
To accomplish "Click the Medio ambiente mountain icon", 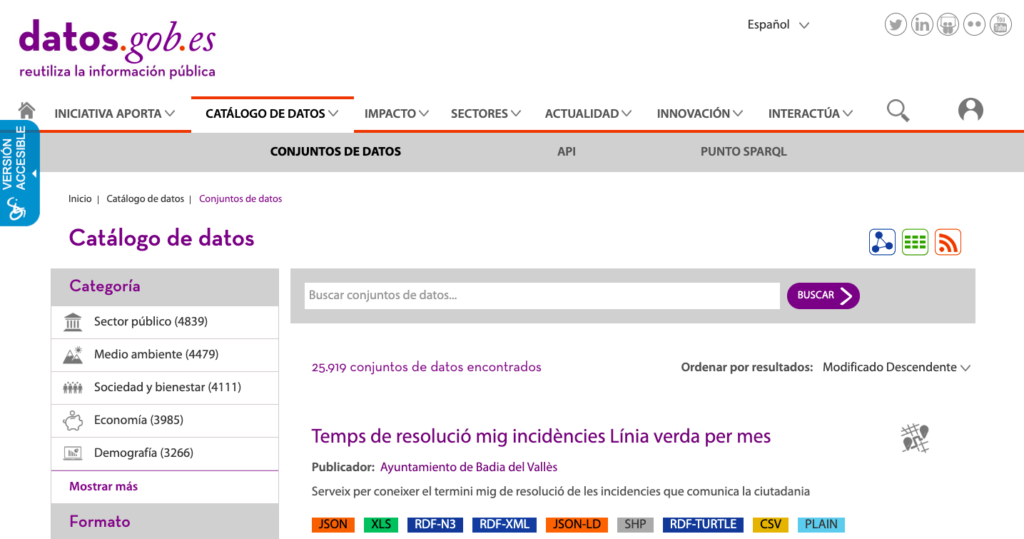I will (72, 355).
